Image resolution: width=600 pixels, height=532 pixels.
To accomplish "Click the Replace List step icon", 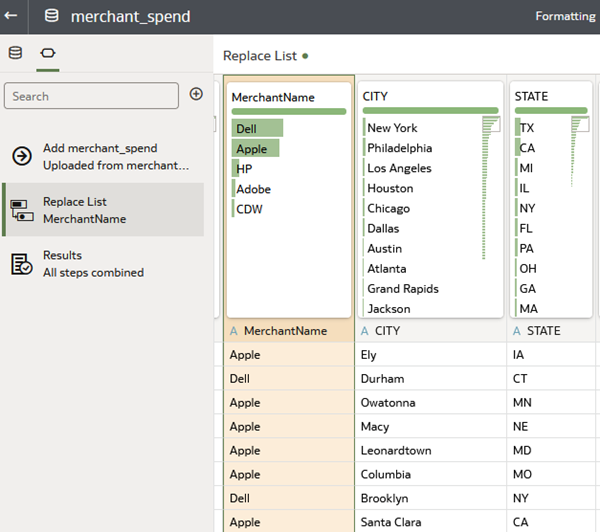I will point(21,210).
